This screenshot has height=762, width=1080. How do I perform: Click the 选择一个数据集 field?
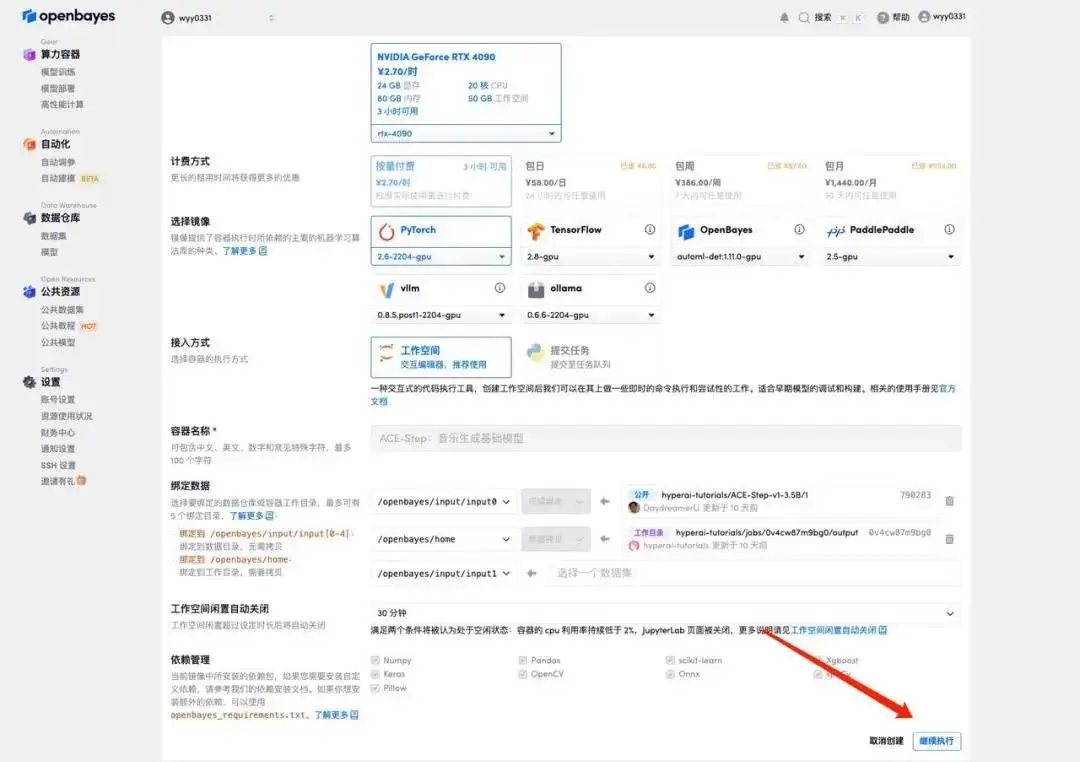click(x=754, y=573)
